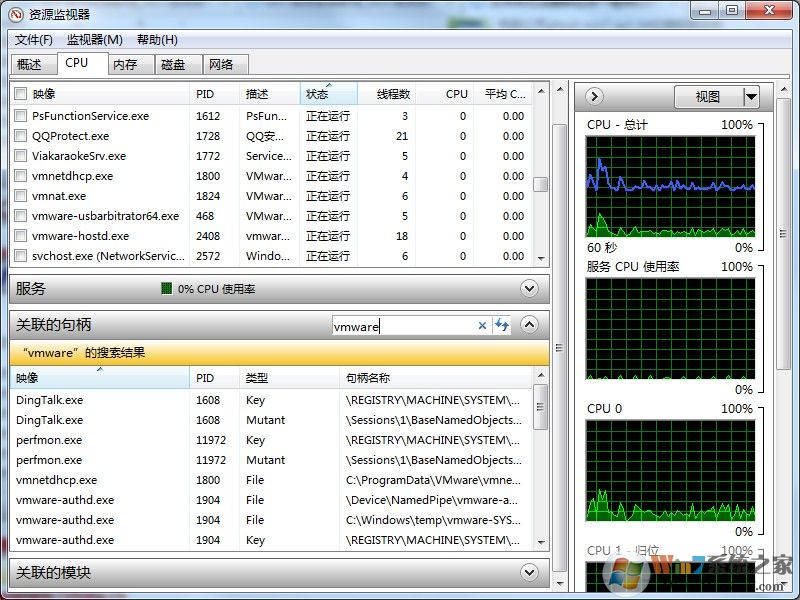Clear the vmware search text with the X icon
Screen dimensions: 800x600
(482, 325)
